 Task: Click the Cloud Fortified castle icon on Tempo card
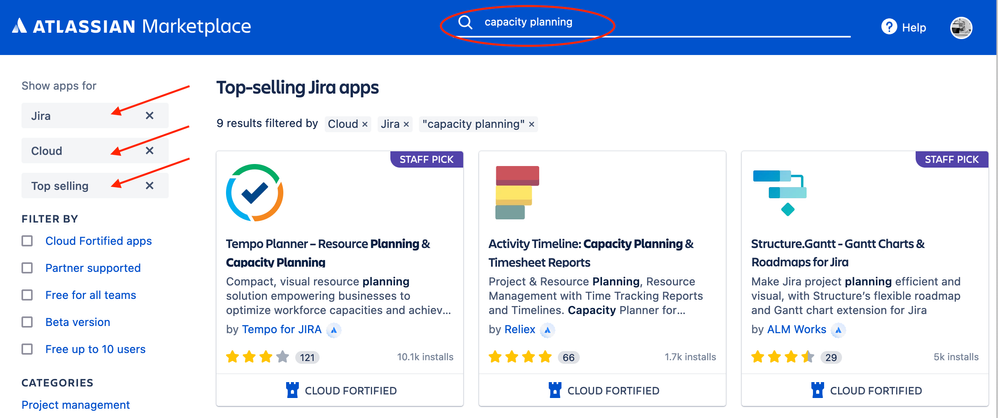coord(292,390)
